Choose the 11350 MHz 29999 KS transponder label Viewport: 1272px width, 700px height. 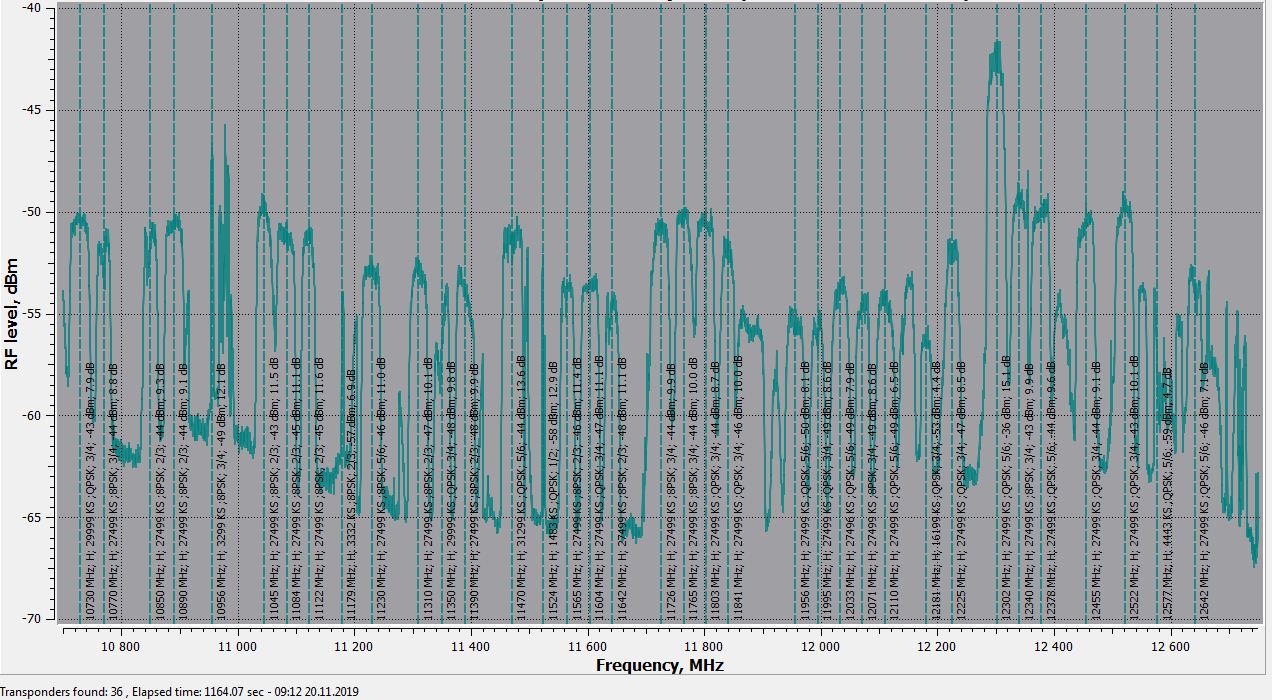tap(451, 488)
